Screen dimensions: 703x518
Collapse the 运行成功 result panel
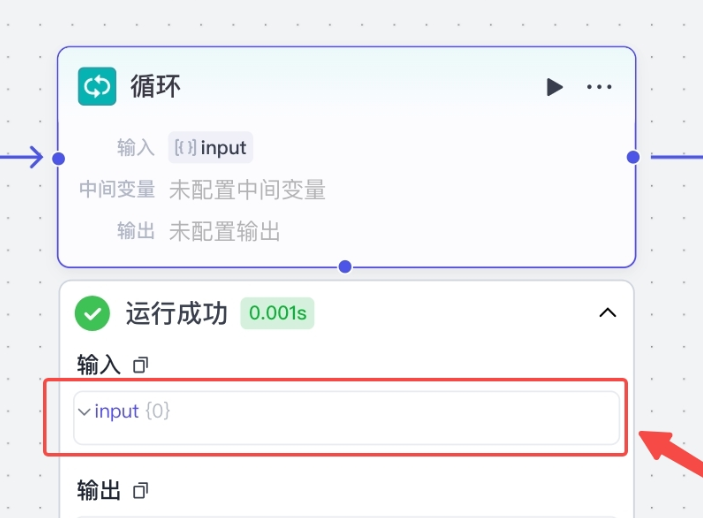606,313
